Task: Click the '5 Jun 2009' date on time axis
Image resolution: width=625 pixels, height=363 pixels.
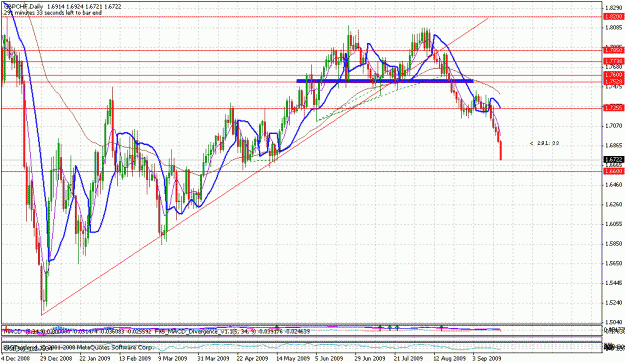Action: click(x=330, y=359)
